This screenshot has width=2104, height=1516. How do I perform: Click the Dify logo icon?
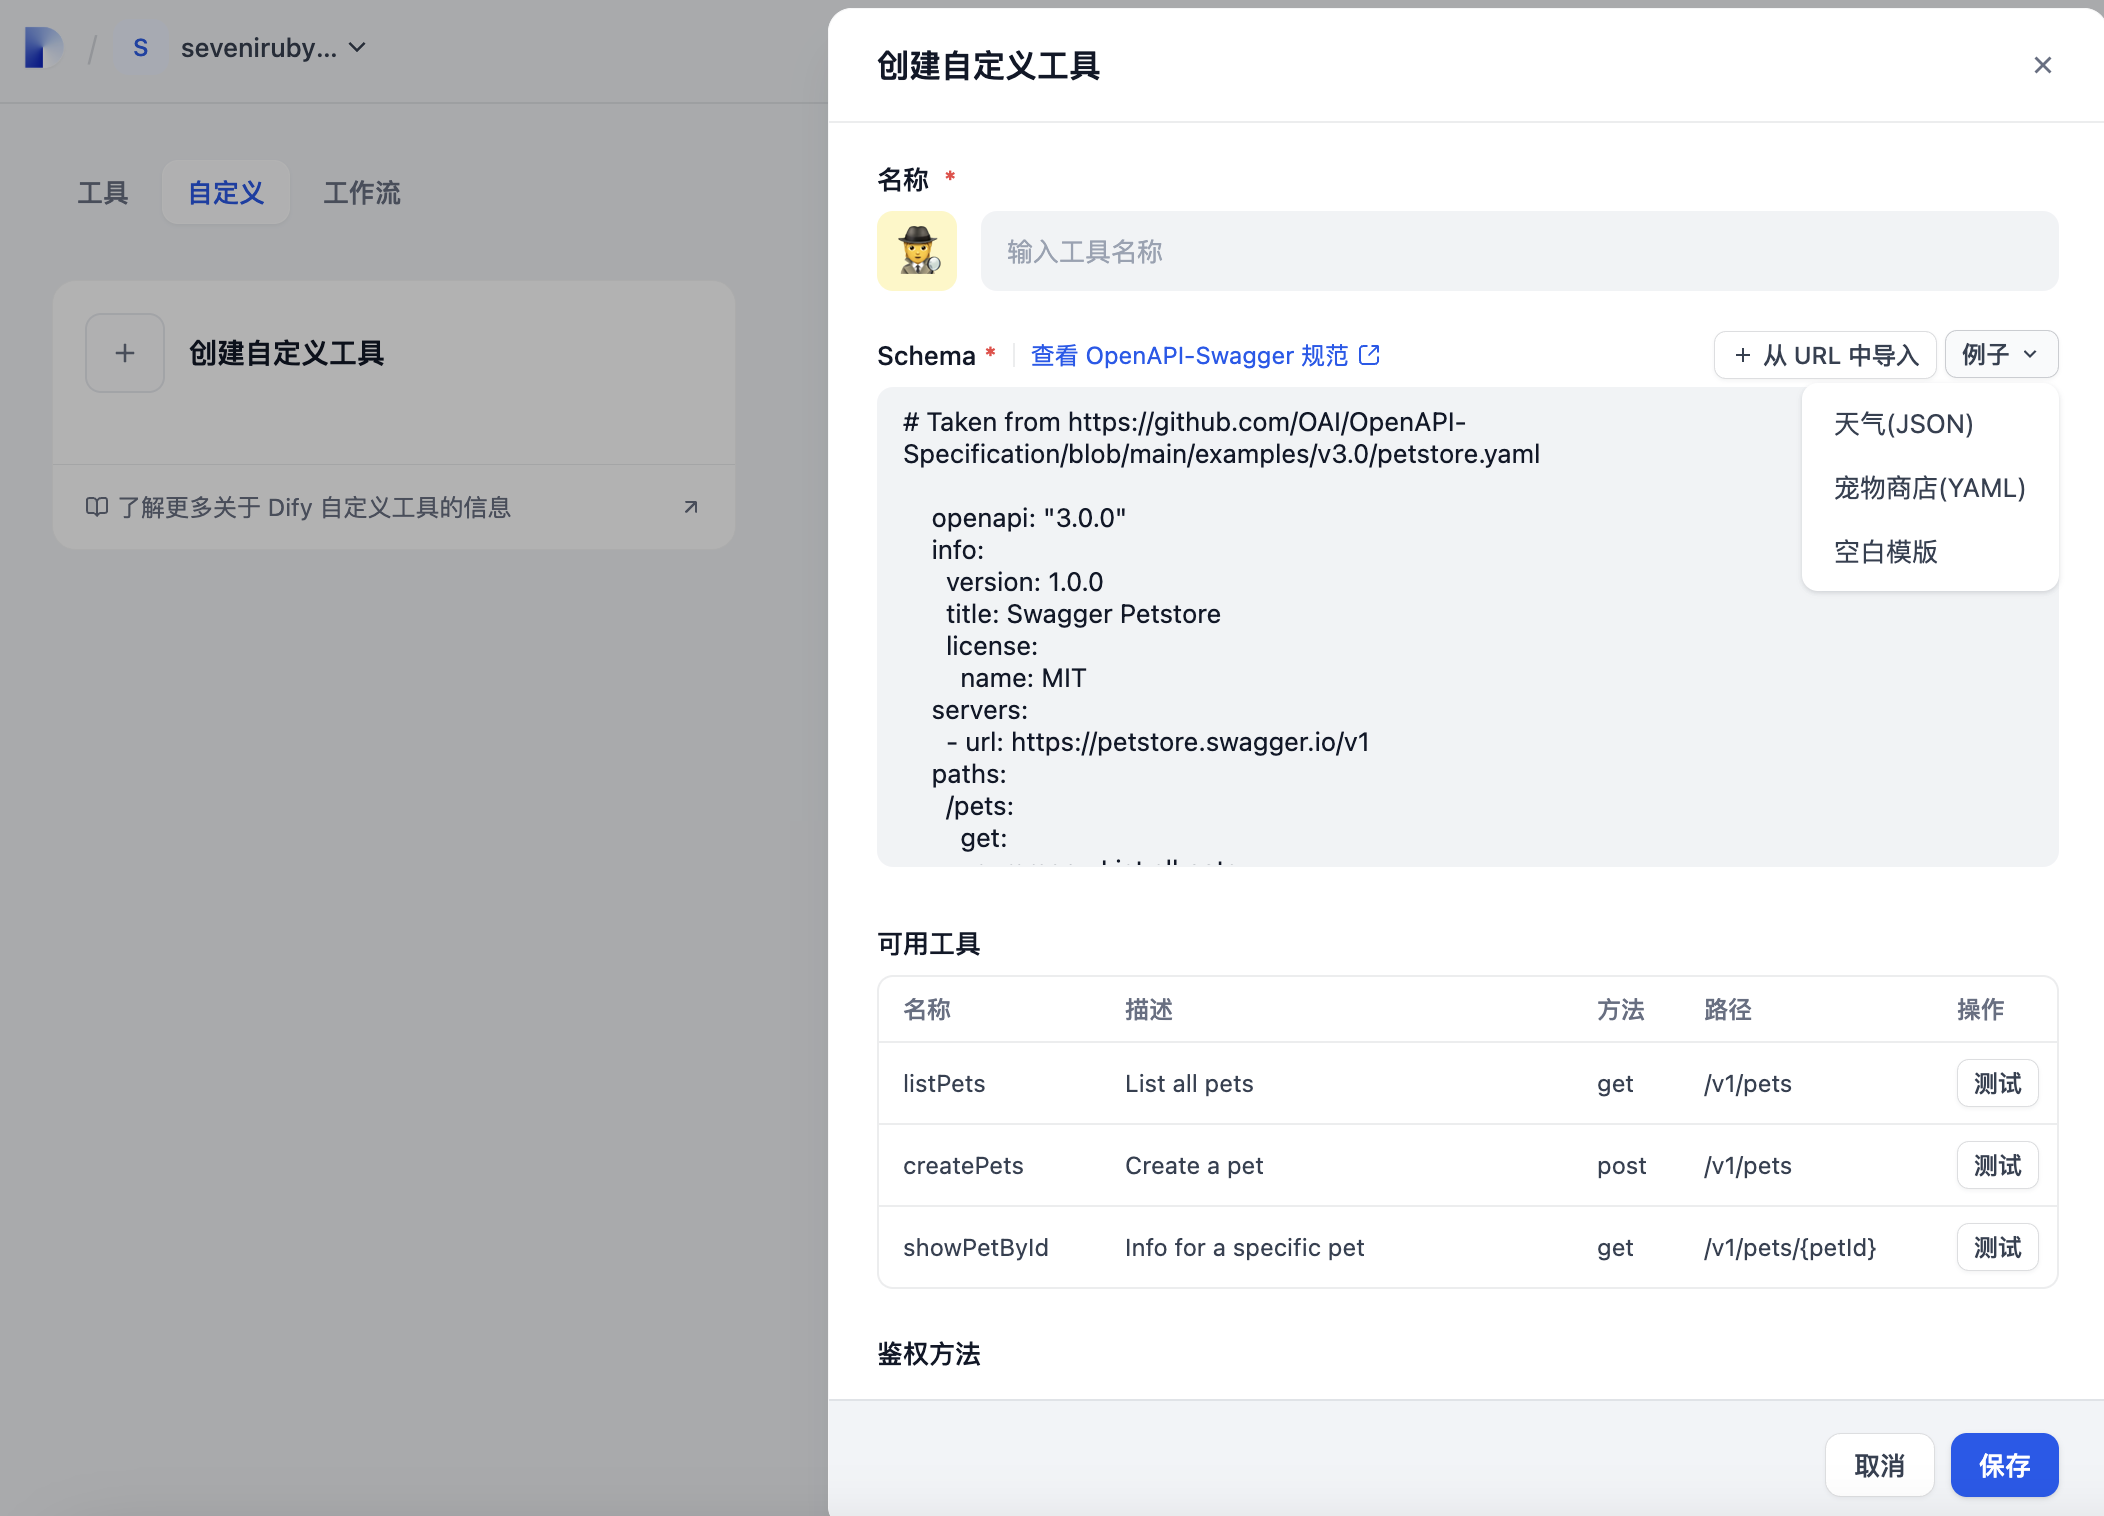point(42,48)
